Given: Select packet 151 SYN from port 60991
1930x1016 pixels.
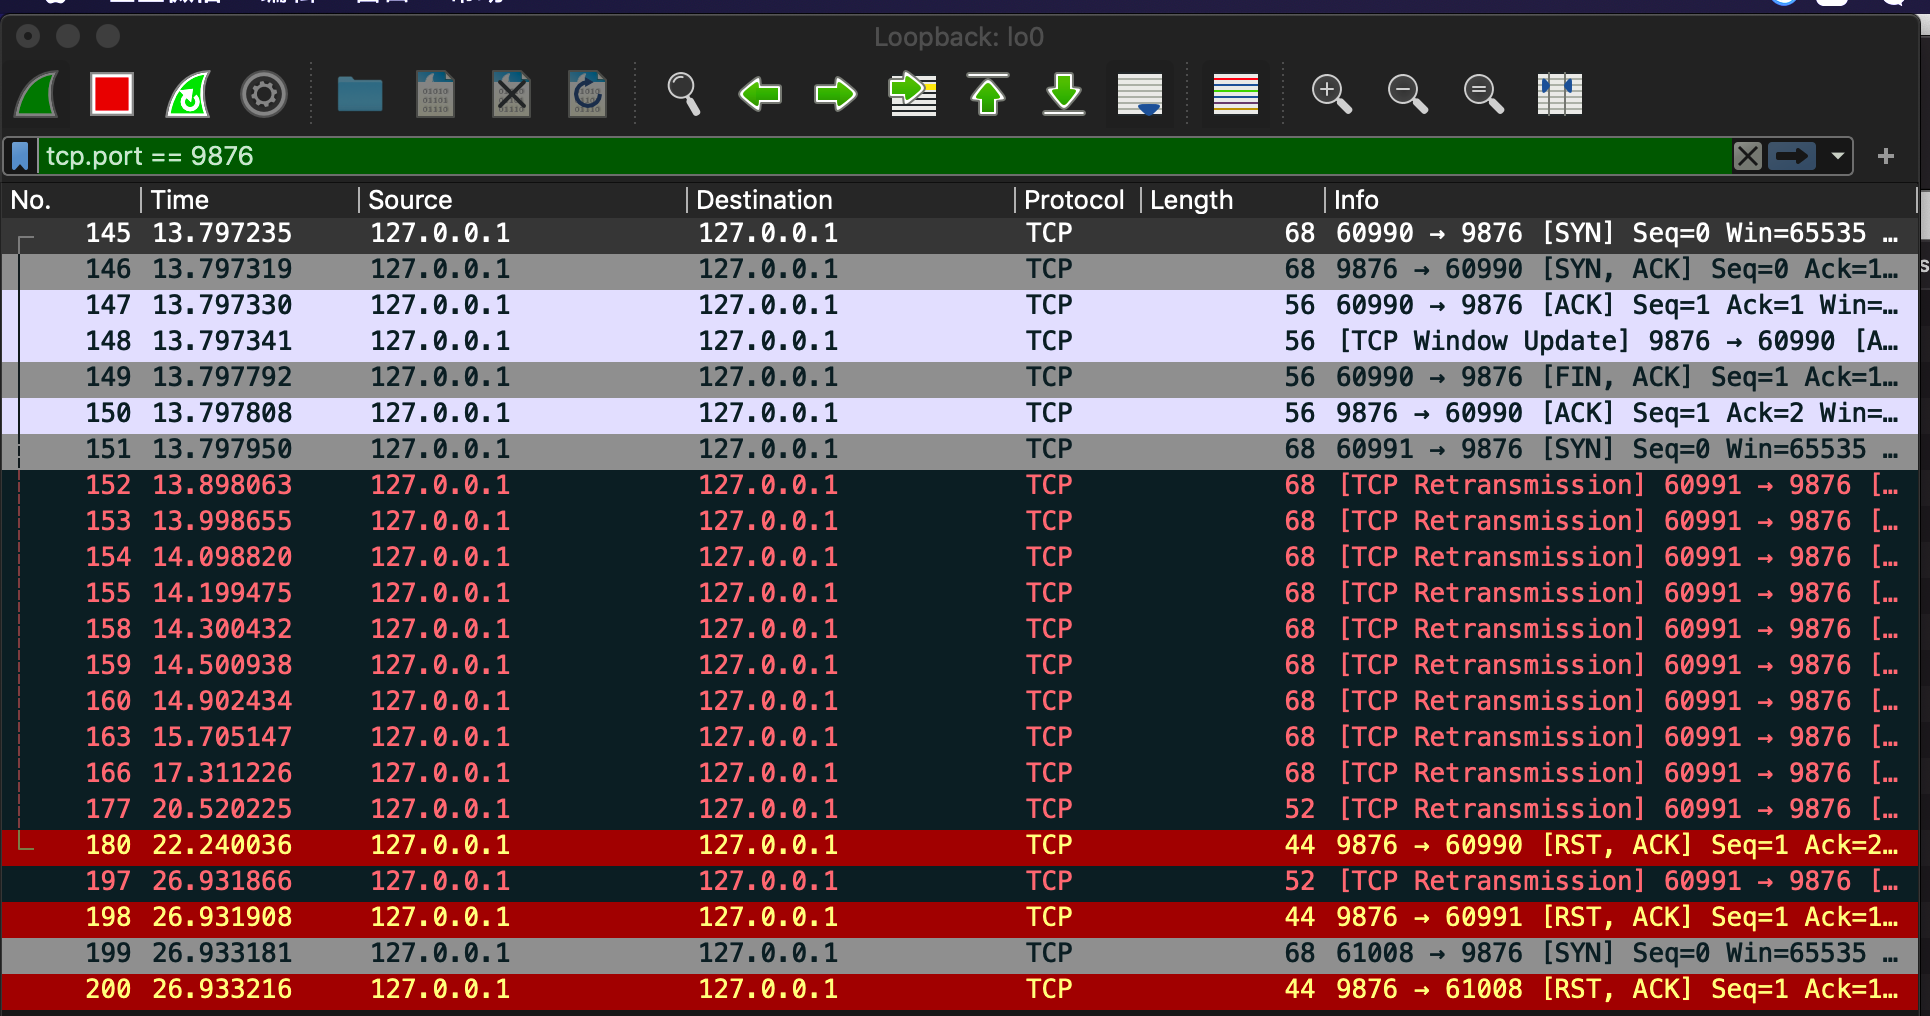Looking at the screenshot, I should pos(960,450).
